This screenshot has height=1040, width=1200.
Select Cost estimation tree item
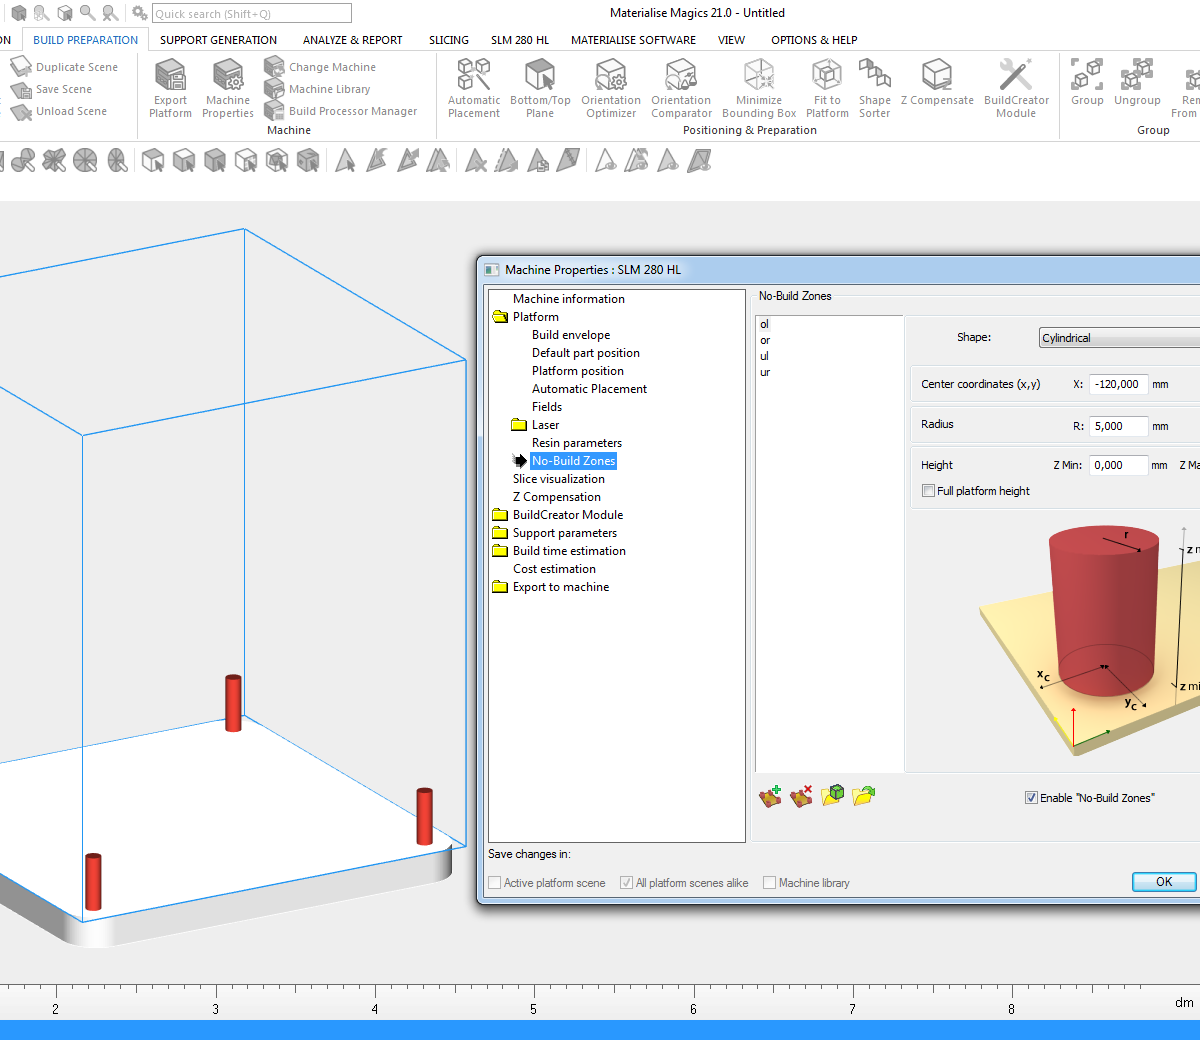pyautogui.click(x=554, y=569)
